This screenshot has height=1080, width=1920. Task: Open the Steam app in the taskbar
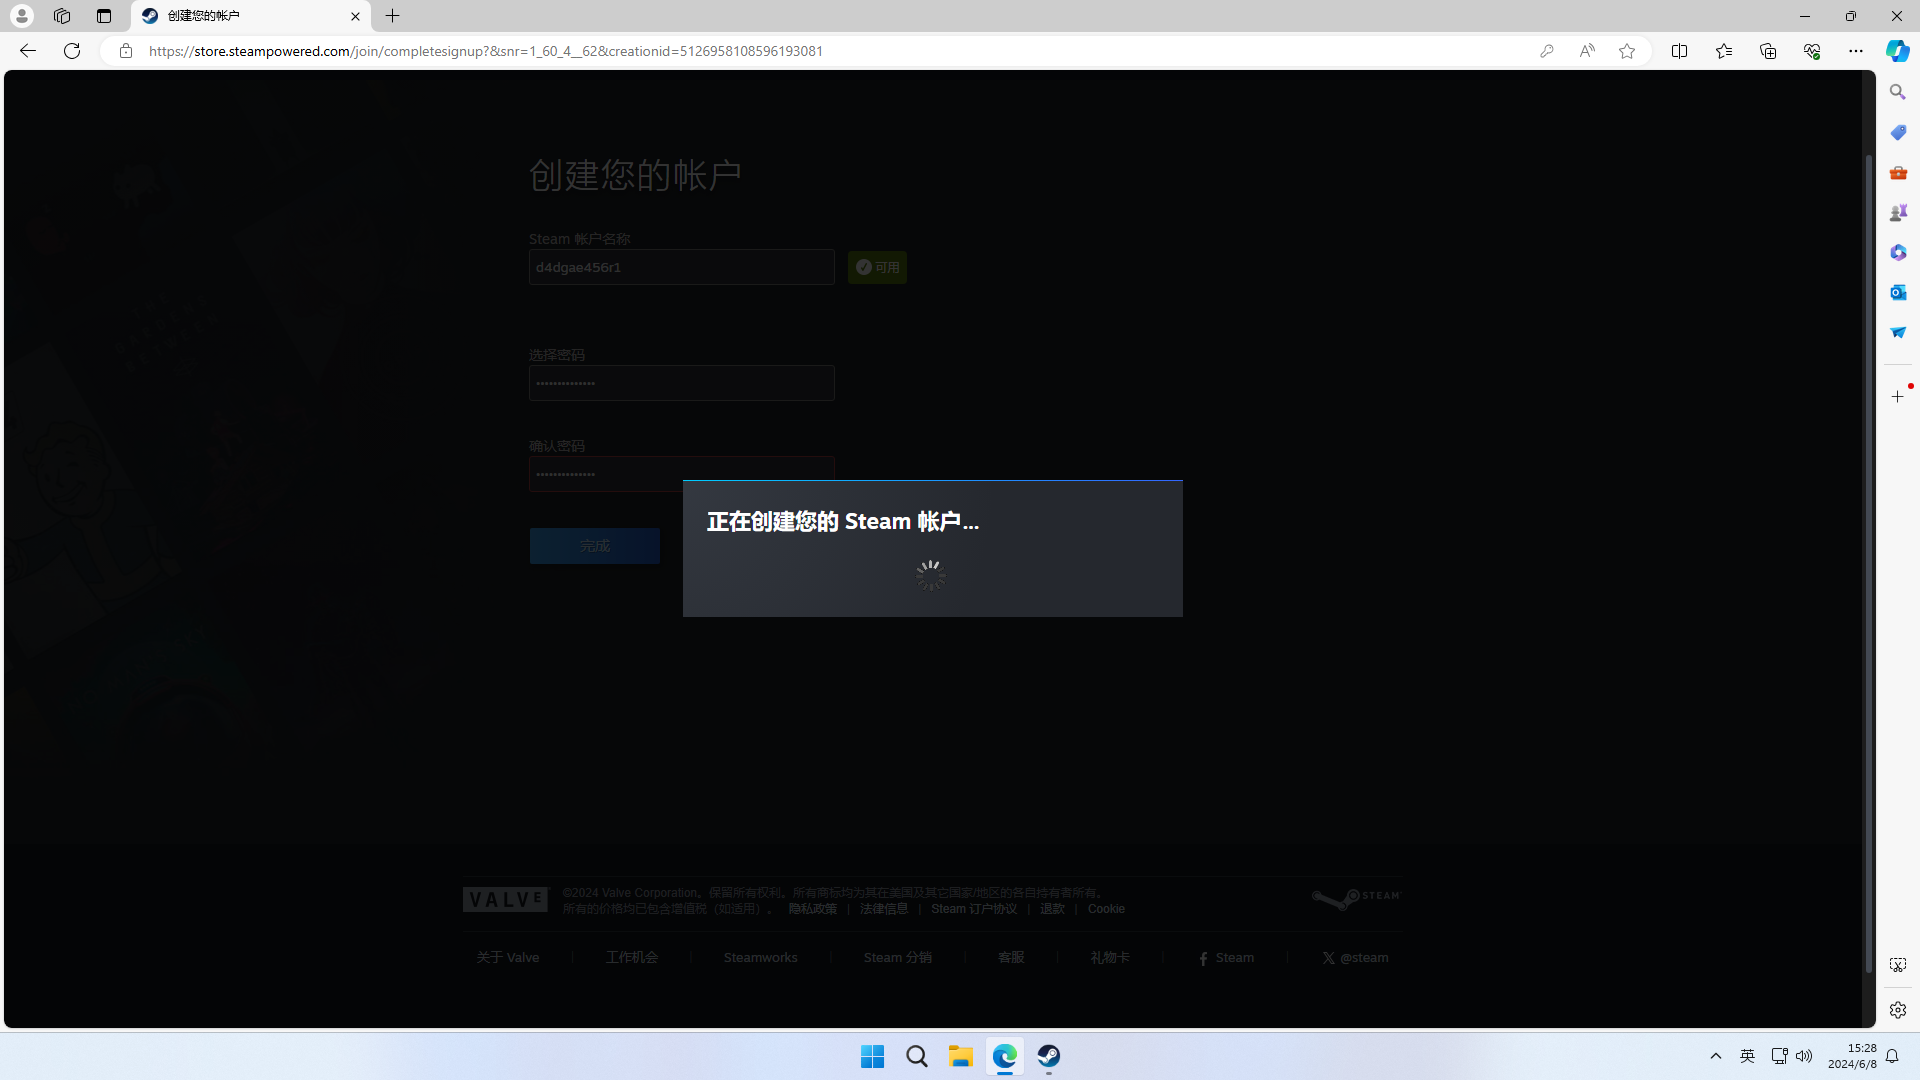(x=1048, y=1056)
